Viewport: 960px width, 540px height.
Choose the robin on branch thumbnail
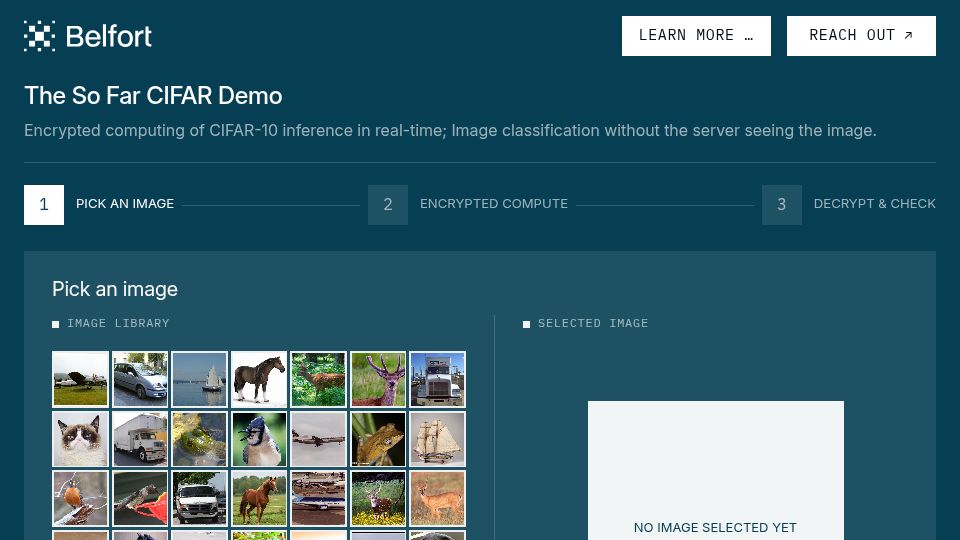tap(80, 498)
